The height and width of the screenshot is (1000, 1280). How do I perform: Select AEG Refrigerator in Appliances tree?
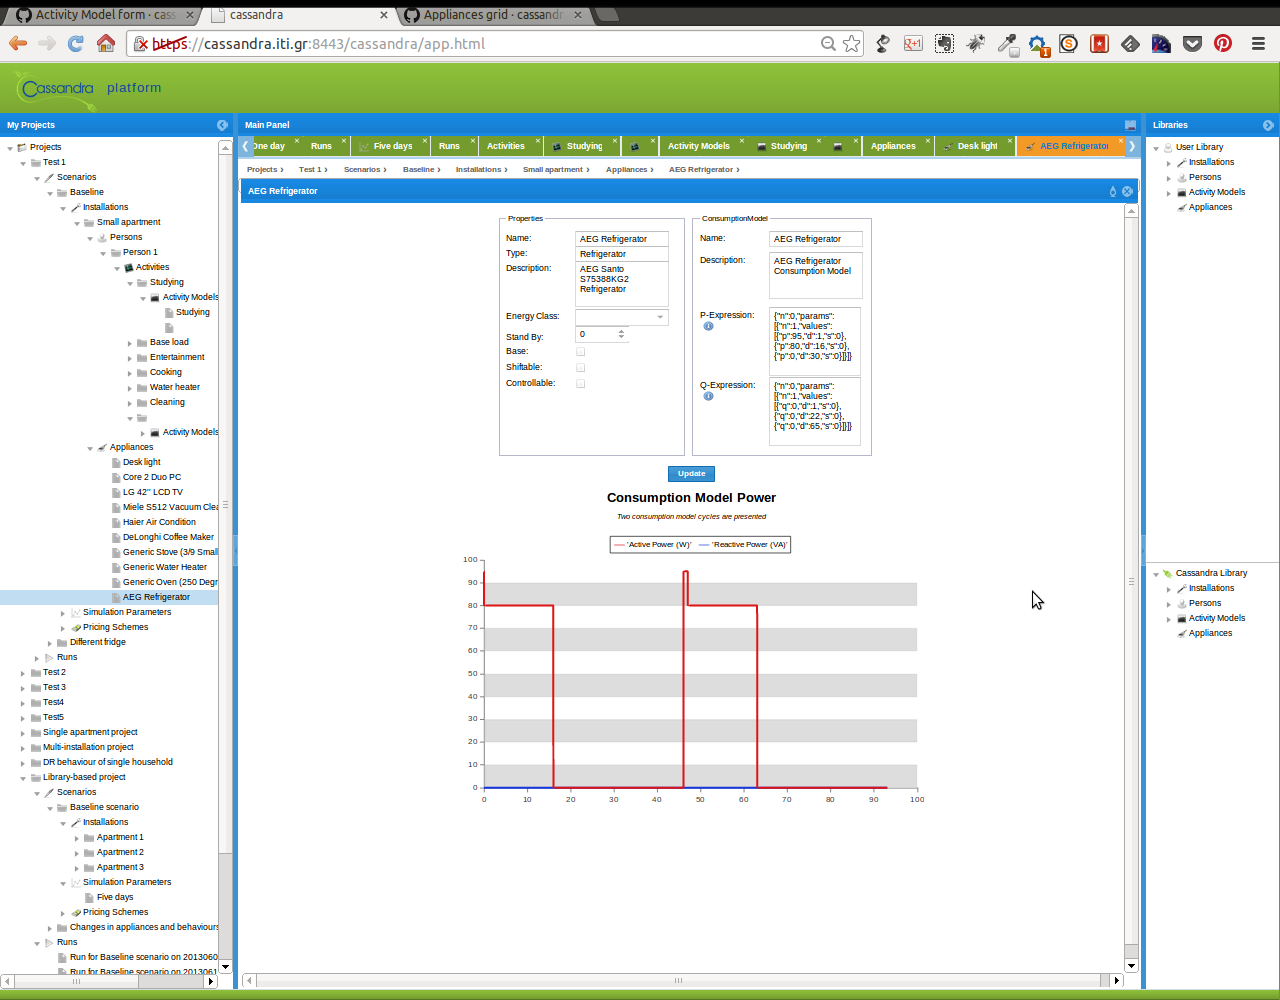tap(156, 597)
